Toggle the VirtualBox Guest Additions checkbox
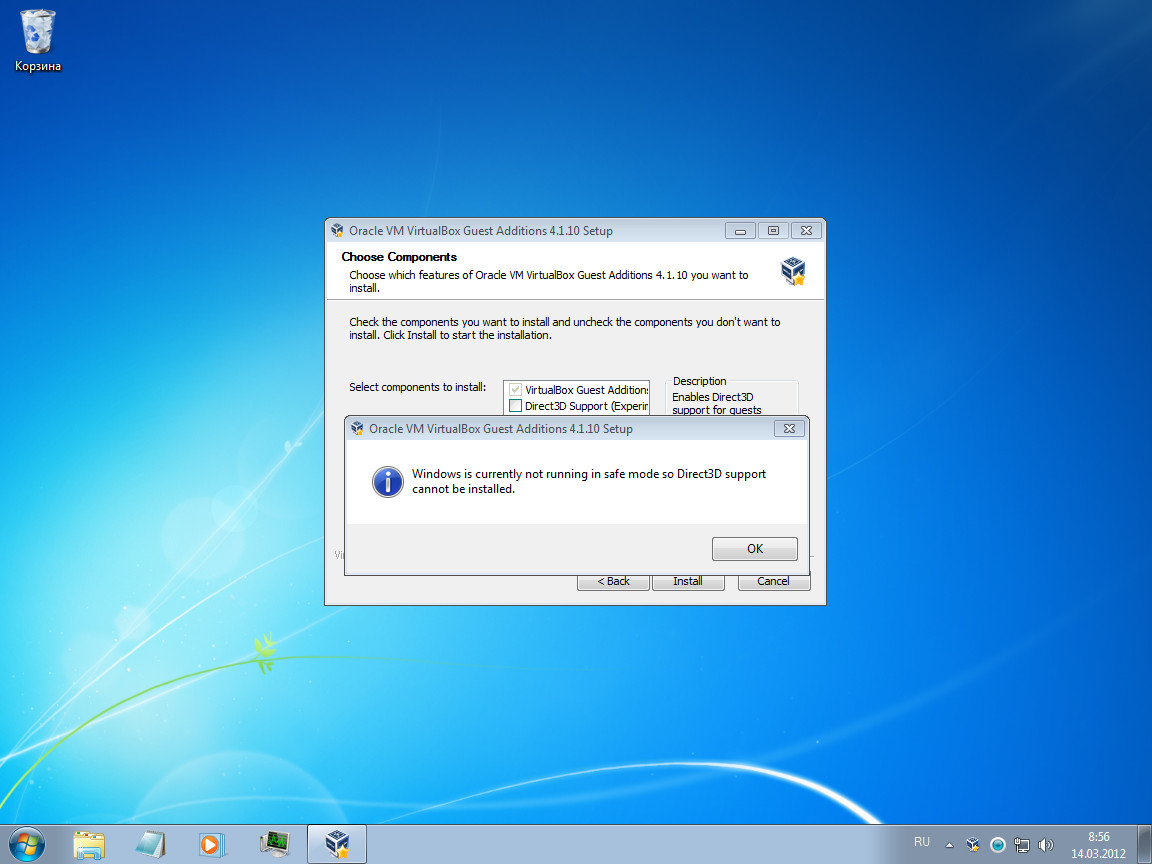The image size is (1152, 864). 516,389
